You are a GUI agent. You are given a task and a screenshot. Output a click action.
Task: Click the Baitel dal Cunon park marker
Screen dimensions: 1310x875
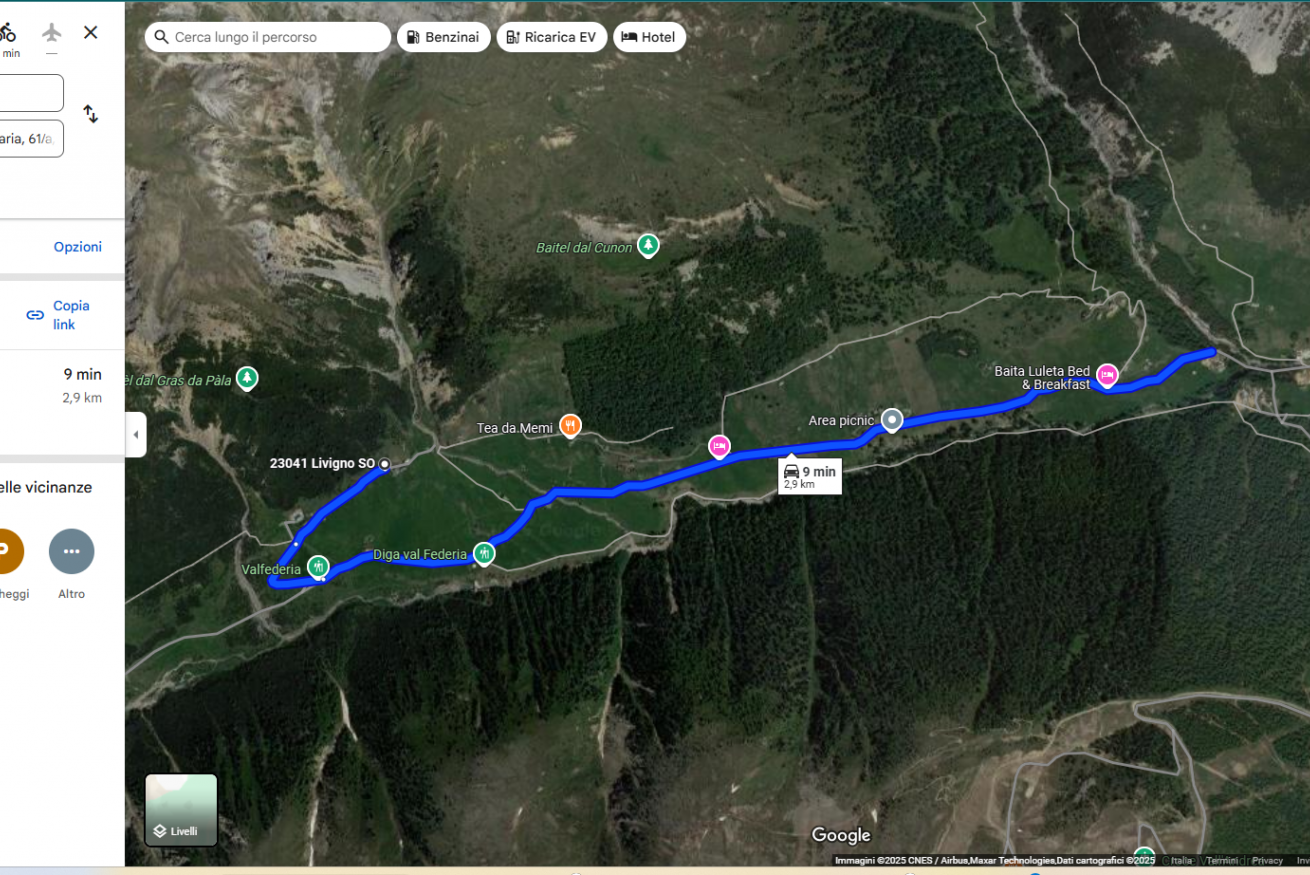coord(649,244)
